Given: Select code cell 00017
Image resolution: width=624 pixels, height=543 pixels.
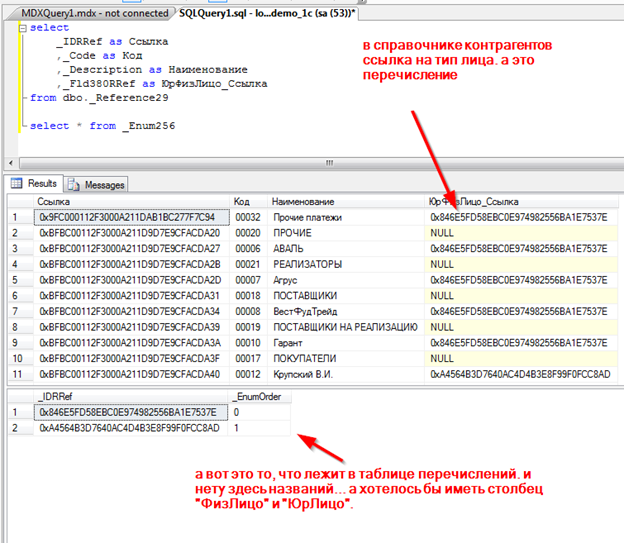Looking at the screenshot, I should 249,359.
